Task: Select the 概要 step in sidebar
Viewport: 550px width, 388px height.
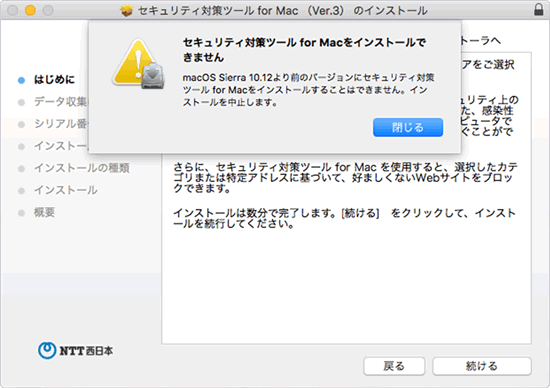Action: tap(44, 212)
